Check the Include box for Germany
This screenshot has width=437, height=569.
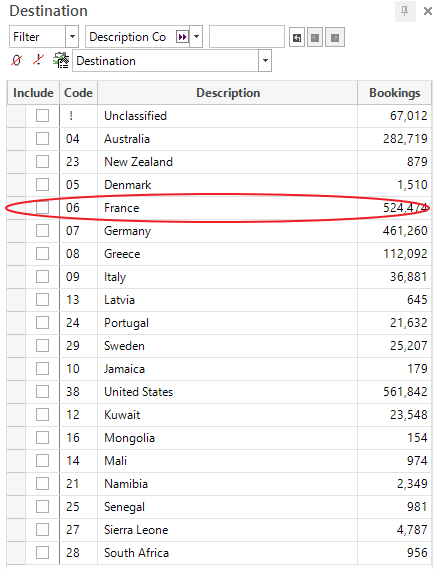point(42,230)
